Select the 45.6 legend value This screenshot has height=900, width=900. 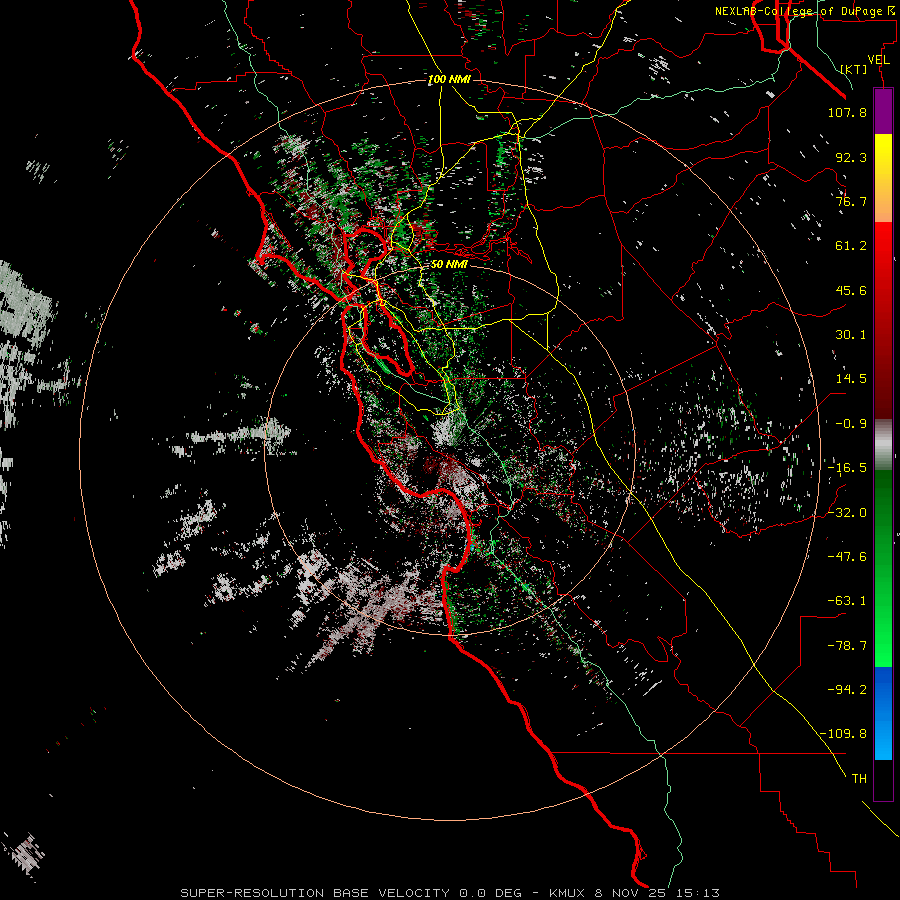coord(851,290)
